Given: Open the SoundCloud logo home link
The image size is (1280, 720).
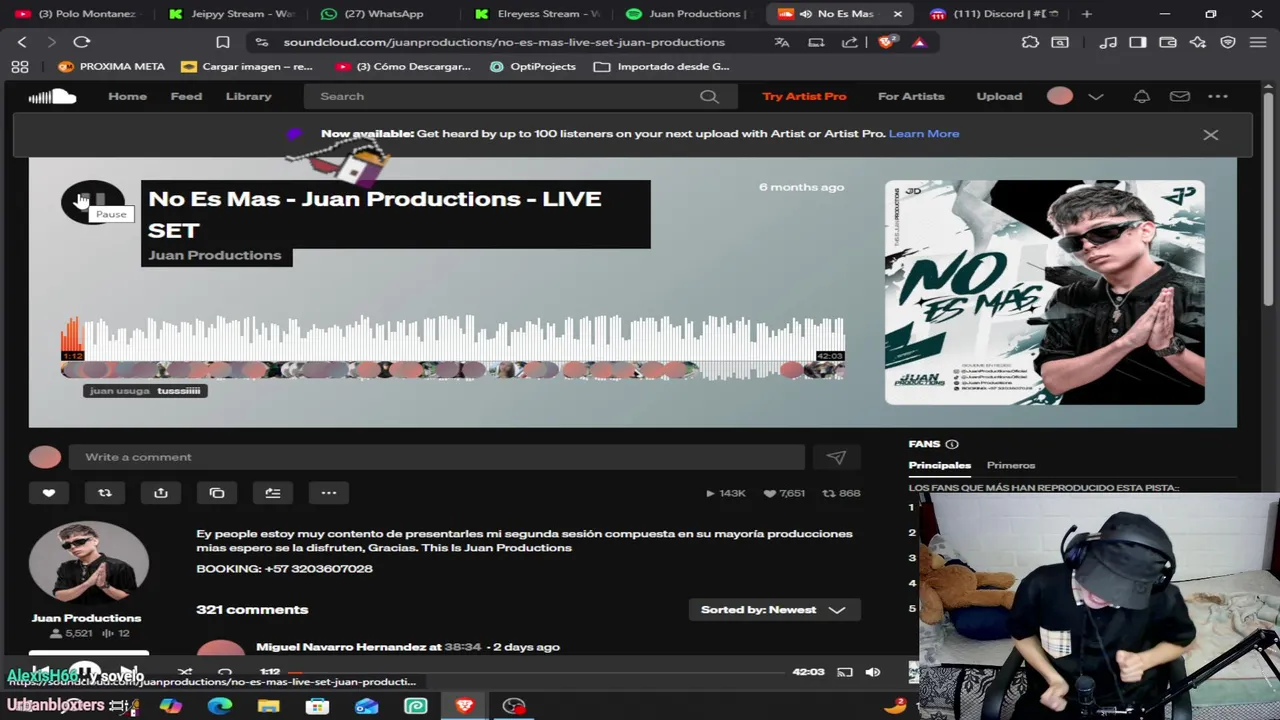Looking at the screenshot, I should pyautogui.click(x=52, y=96).
